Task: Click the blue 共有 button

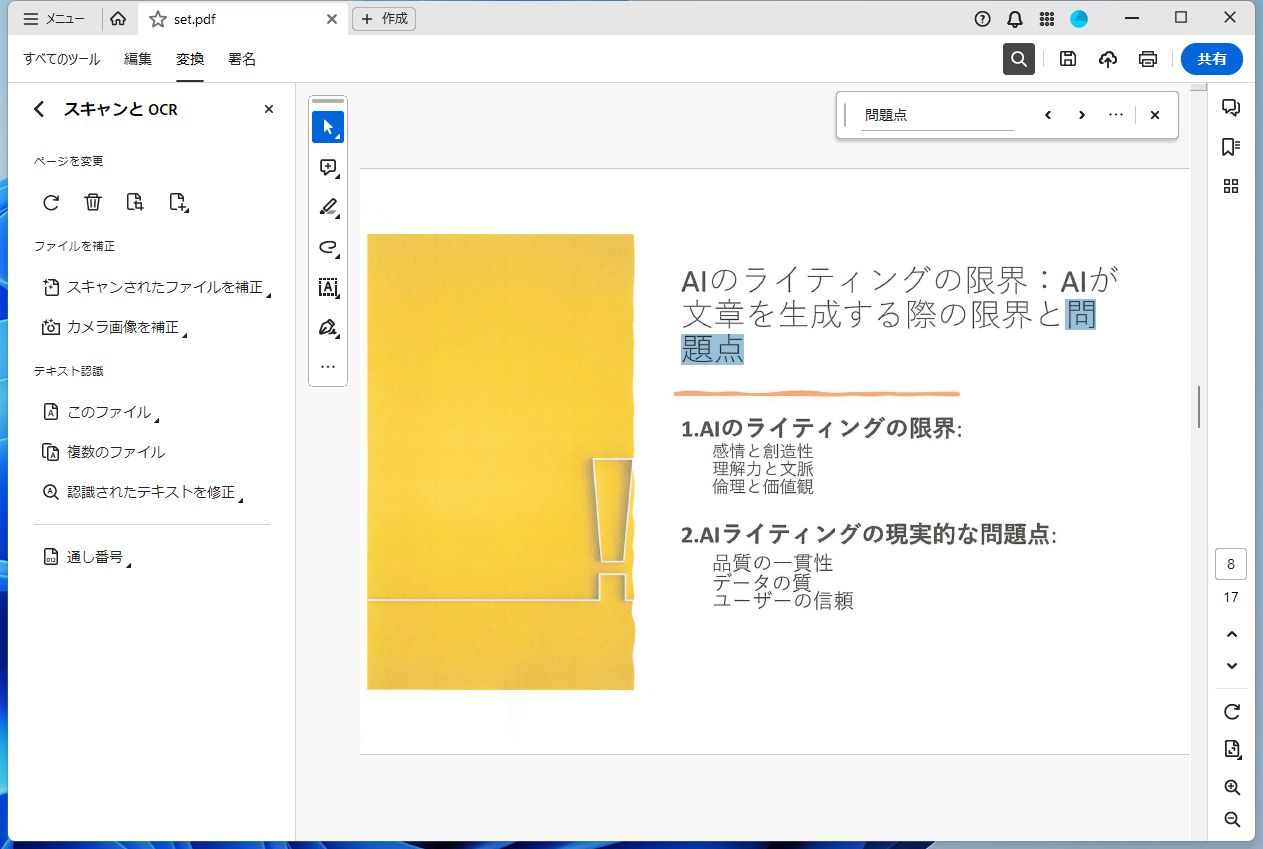Action: point(1211,59)
